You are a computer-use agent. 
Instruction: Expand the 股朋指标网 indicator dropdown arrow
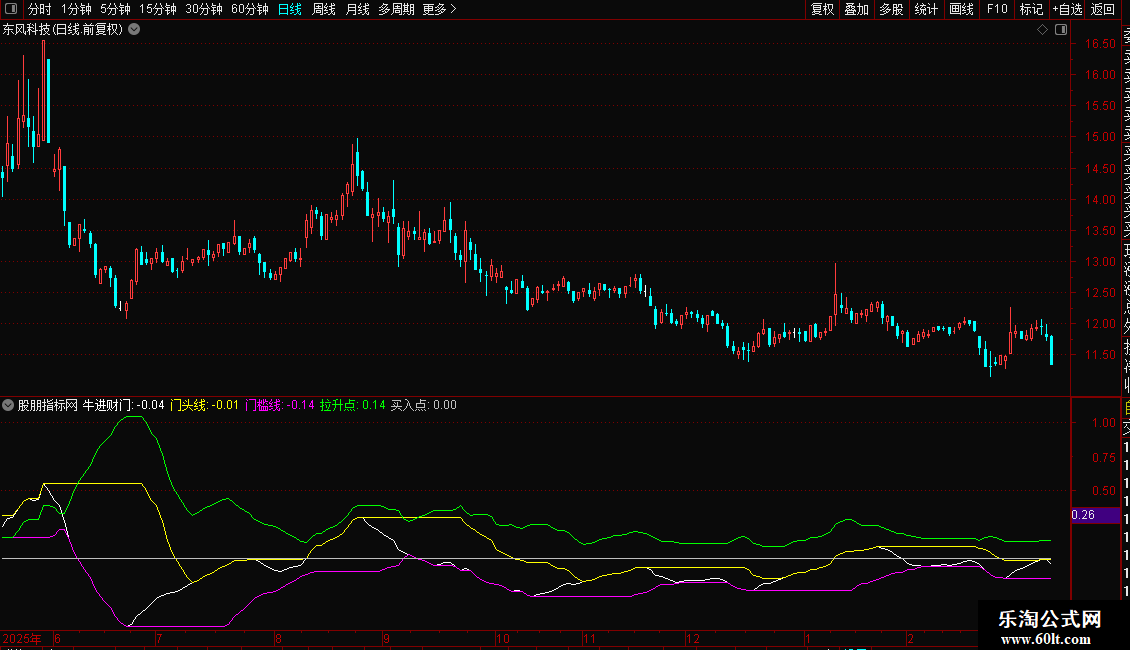pyautogui.click(x=9, y=405)
